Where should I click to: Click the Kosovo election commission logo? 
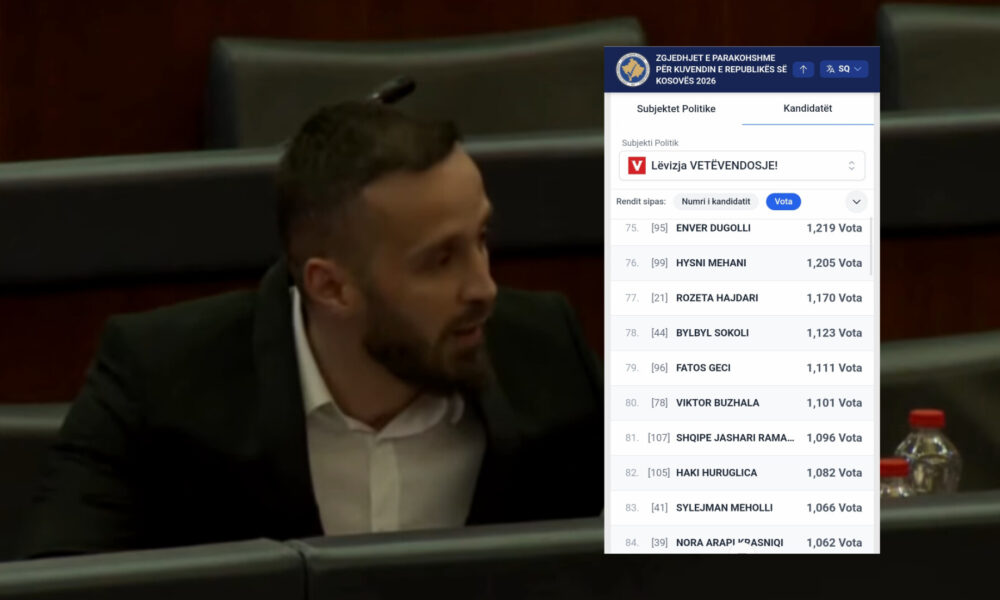(633, 70)
